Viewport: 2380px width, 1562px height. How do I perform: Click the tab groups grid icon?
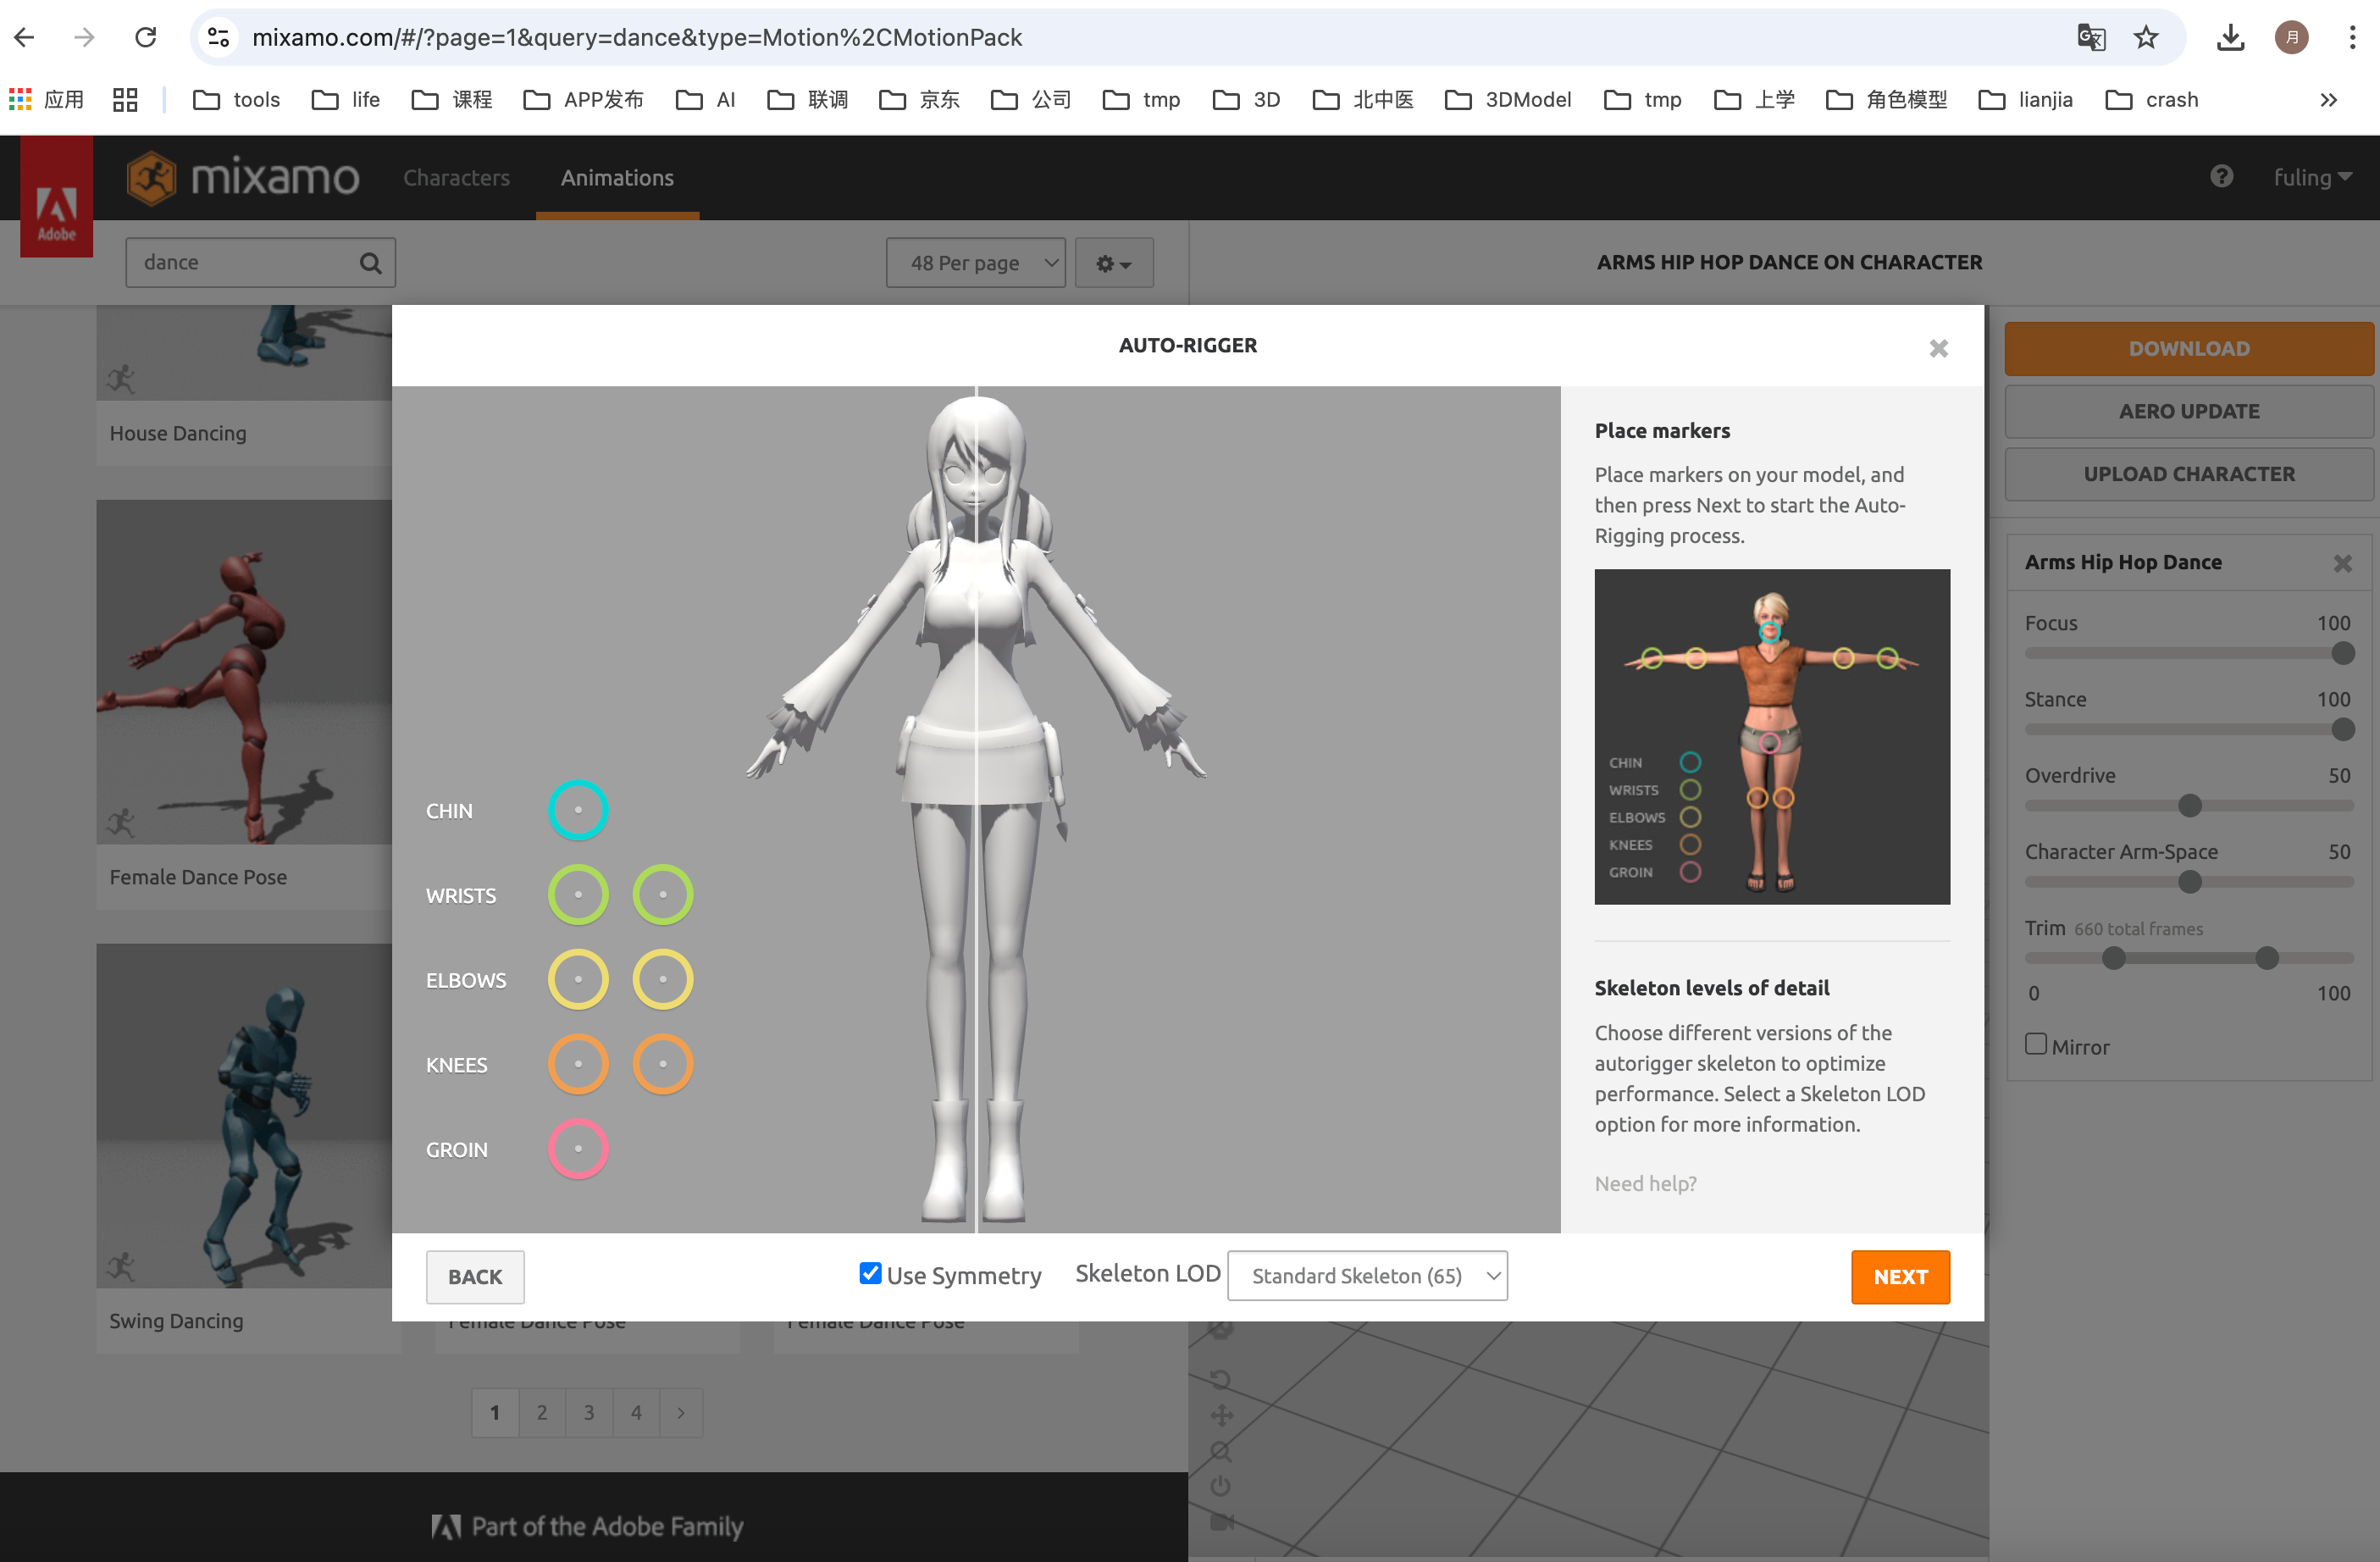(x=125, y=99)
